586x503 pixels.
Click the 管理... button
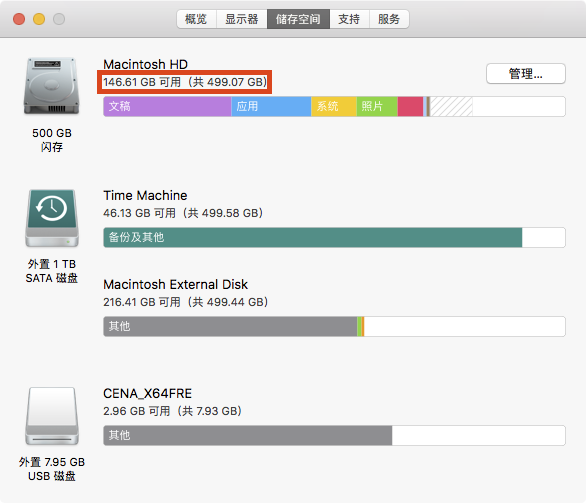pyautogui.click(x=525, y=74)
